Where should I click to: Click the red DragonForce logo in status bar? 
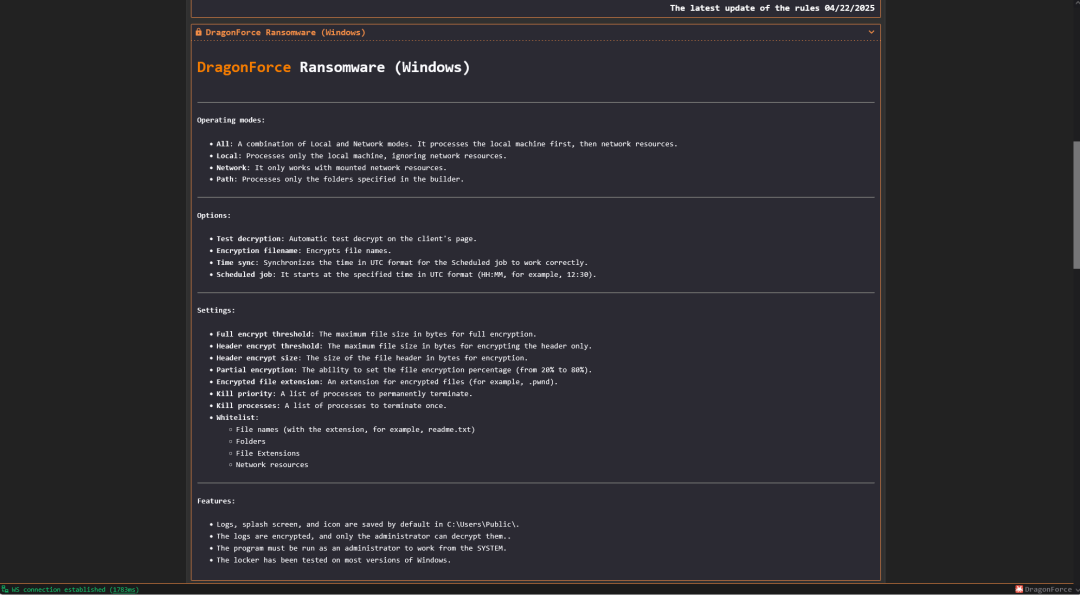click(x=1019, y=589)
